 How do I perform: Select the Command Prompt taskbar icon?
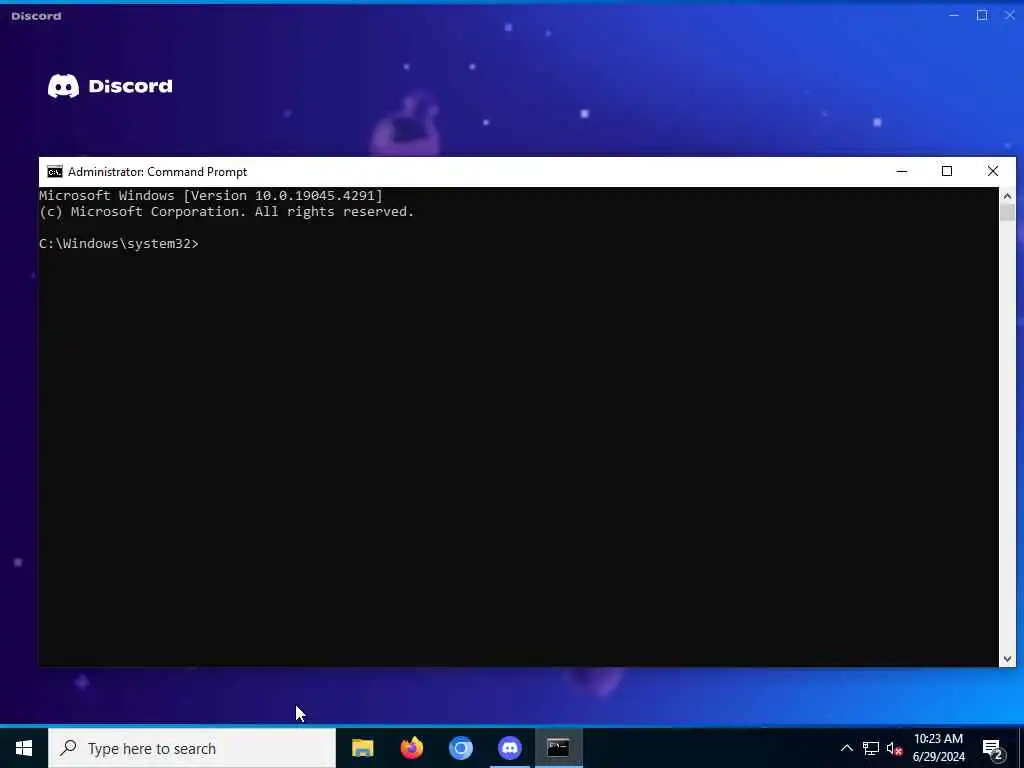click(x=558, y=748)
